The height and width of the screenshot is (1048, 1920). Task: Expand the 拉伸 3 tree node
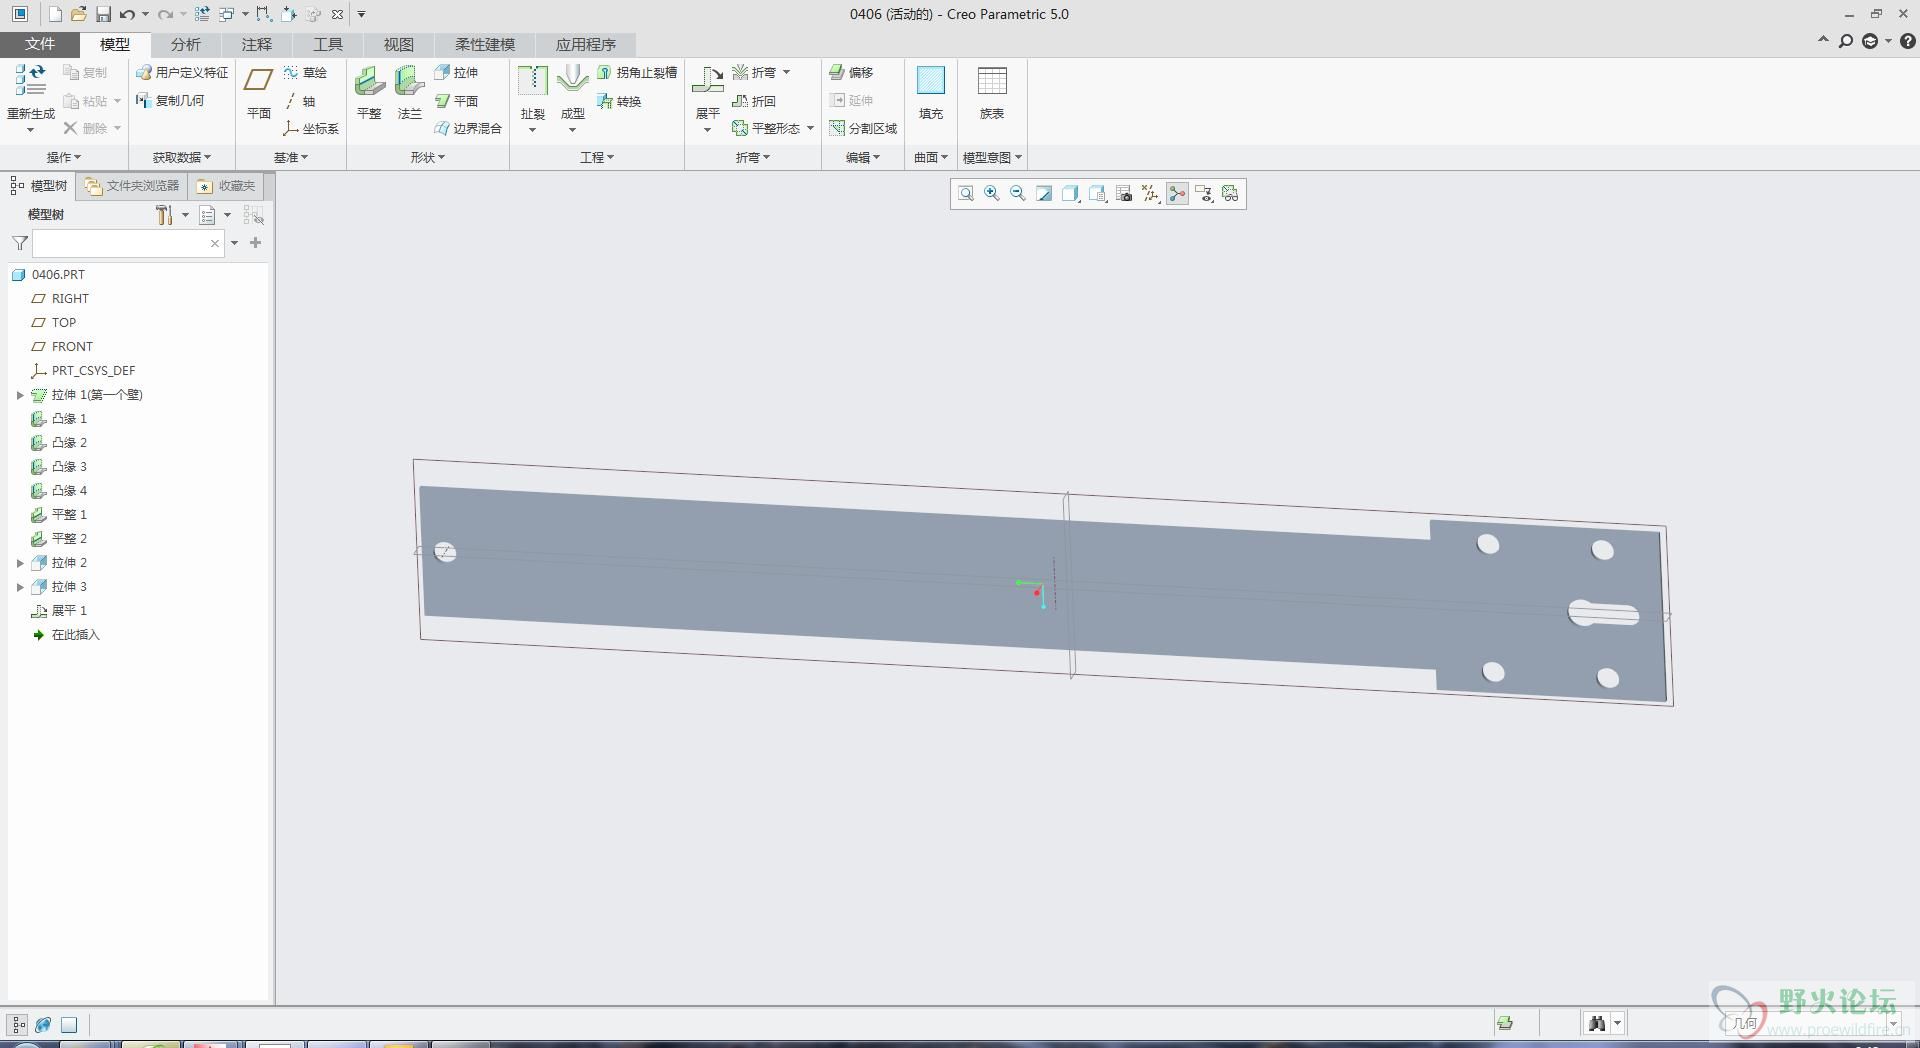(20, 587)
